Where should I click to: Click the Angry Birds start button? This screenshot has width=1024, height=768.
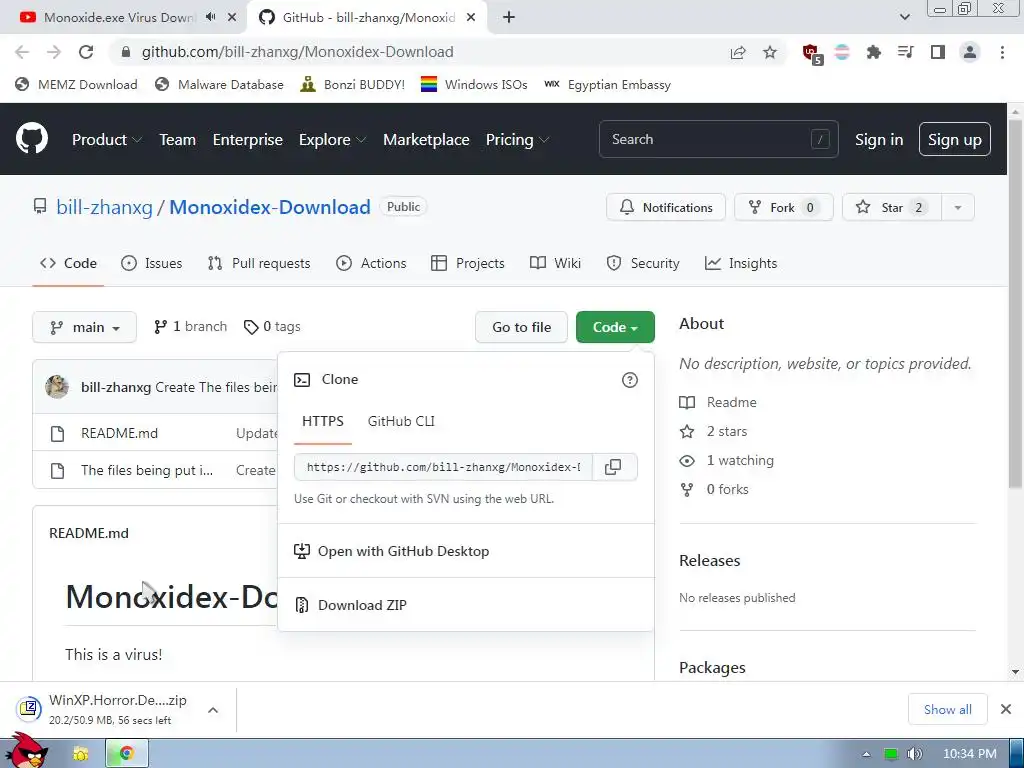tap(26, 750)
